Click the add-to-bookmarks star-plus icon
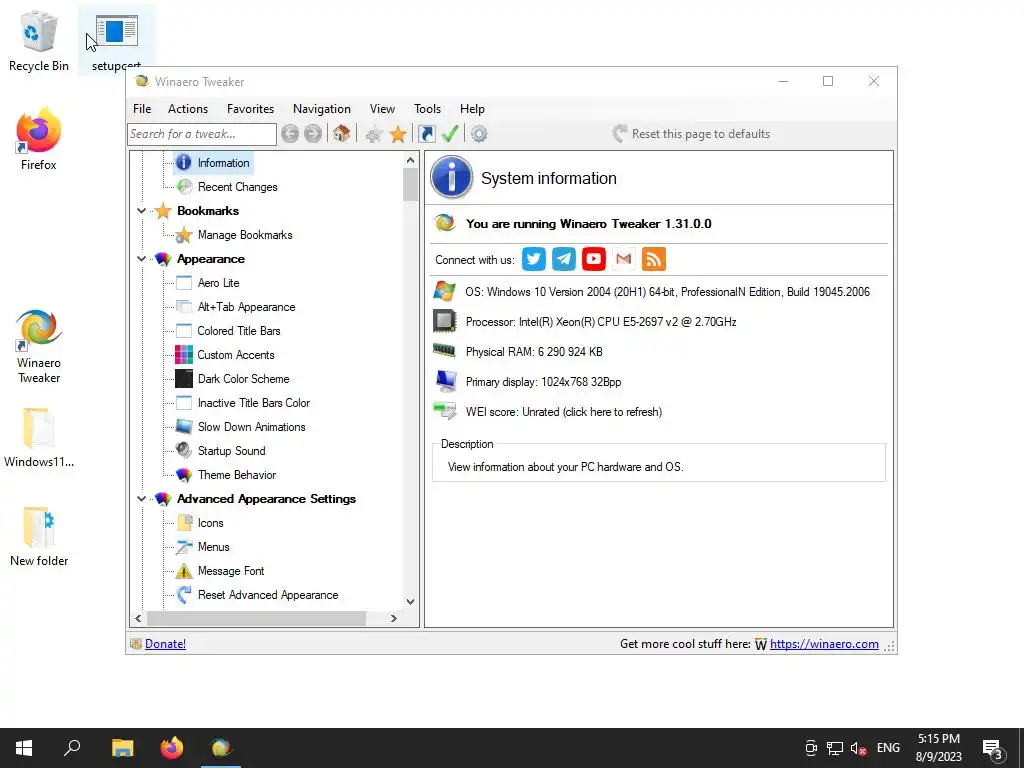1024x768 pixels. (374, 135)
